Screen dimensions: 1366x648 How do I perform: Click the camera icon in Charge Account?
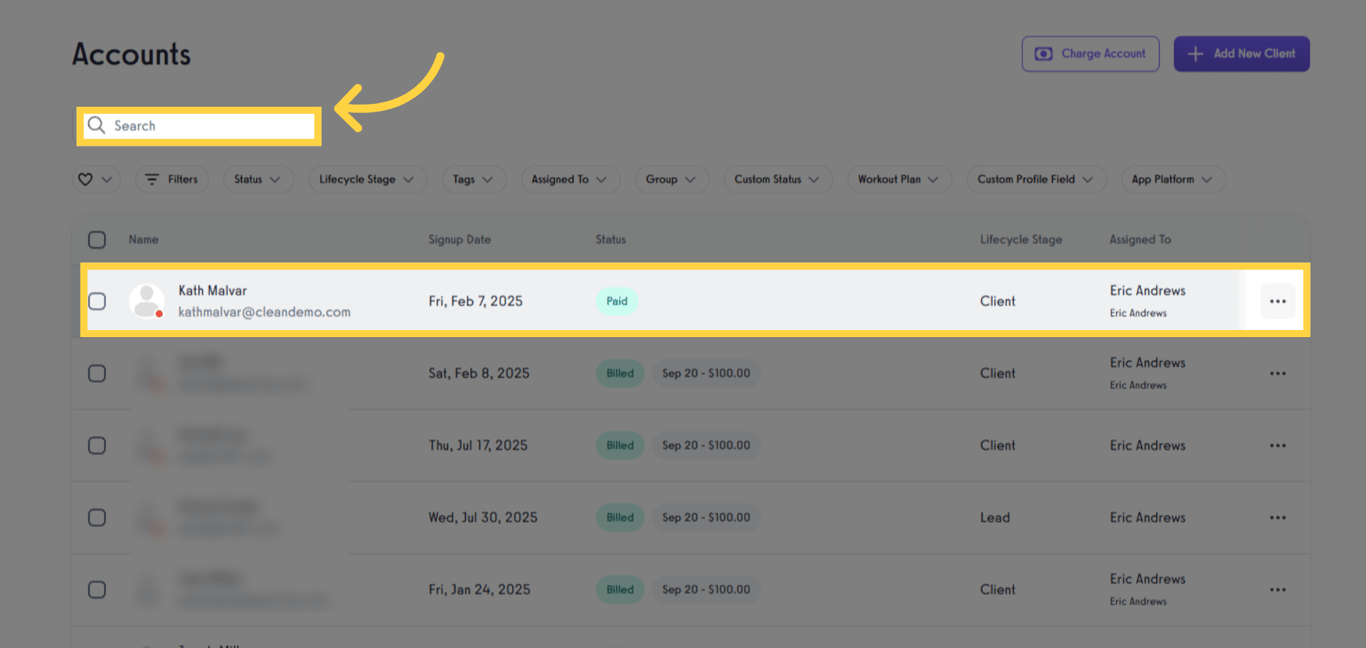click(1043, 53)
